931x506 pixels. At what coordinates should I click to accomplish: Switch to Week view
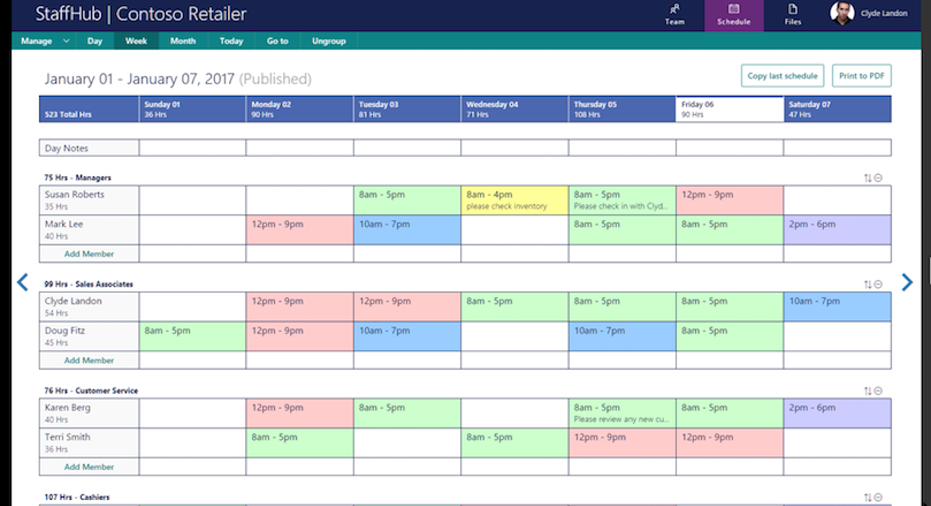point(136,41)
